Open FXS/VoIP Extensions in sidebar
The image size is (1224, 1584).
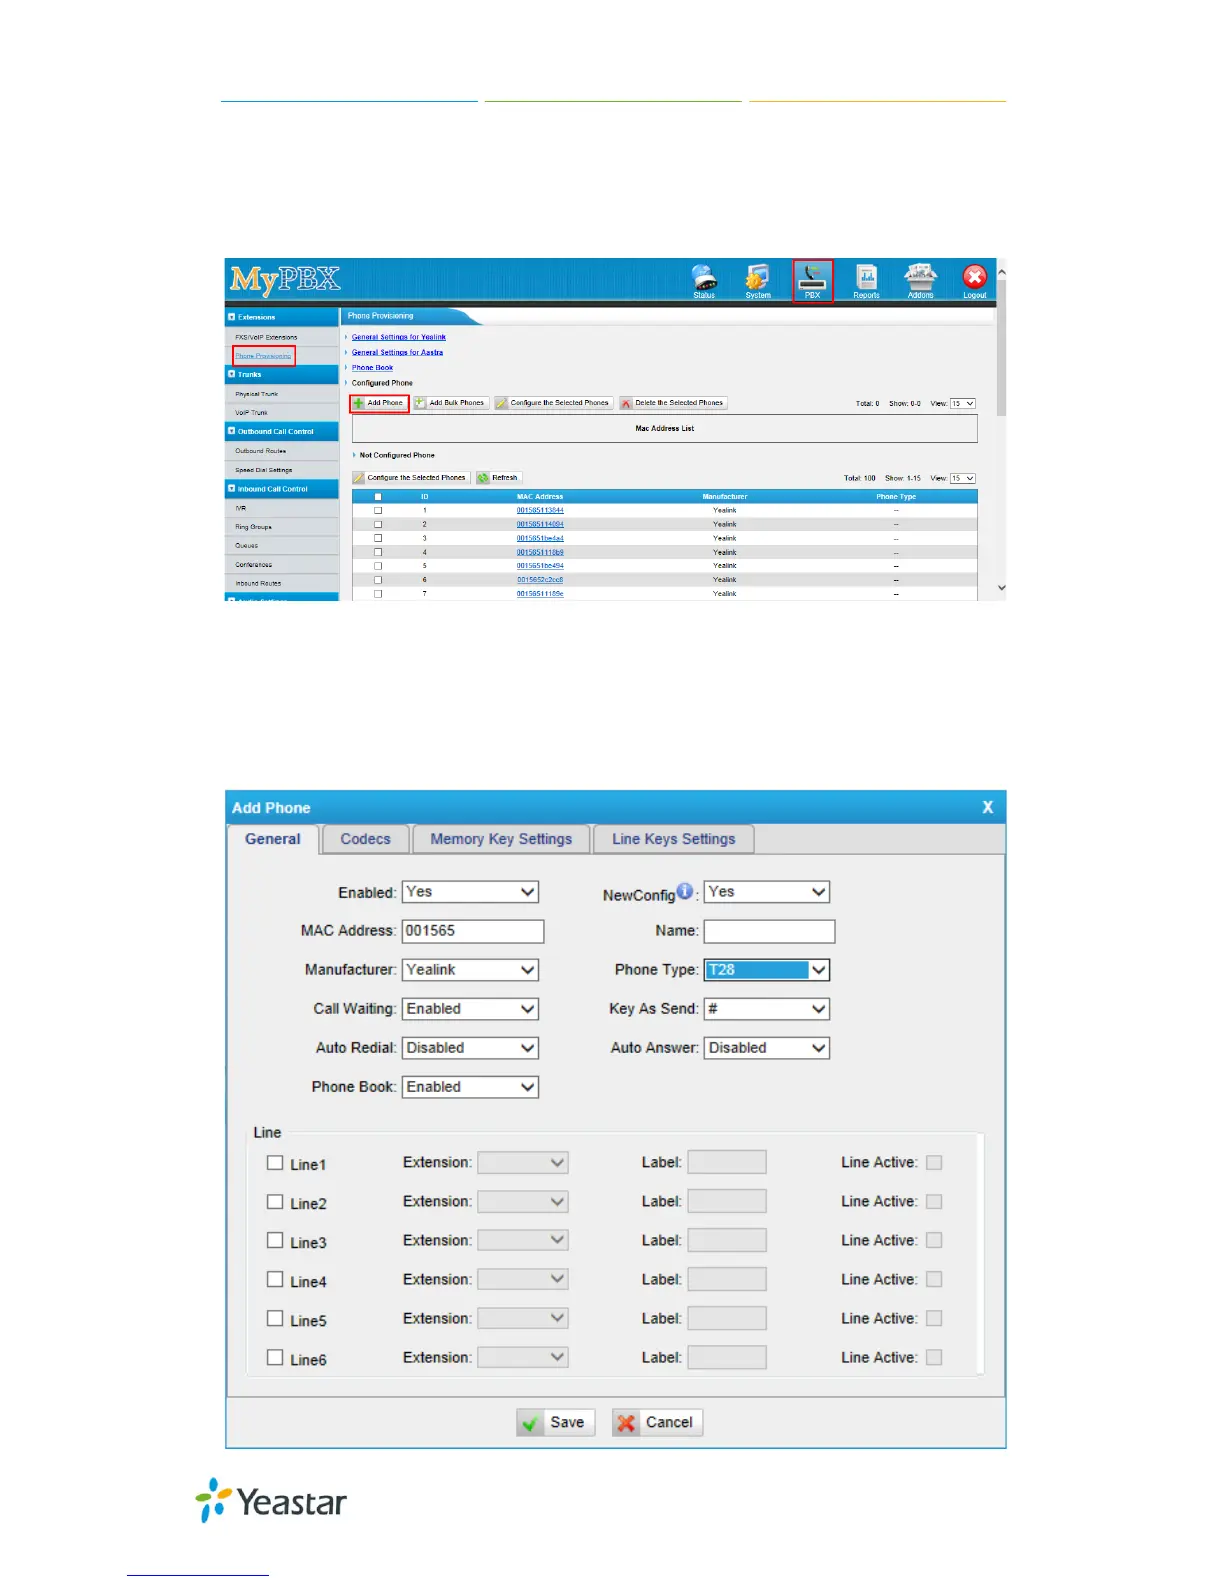coord(266,337)
